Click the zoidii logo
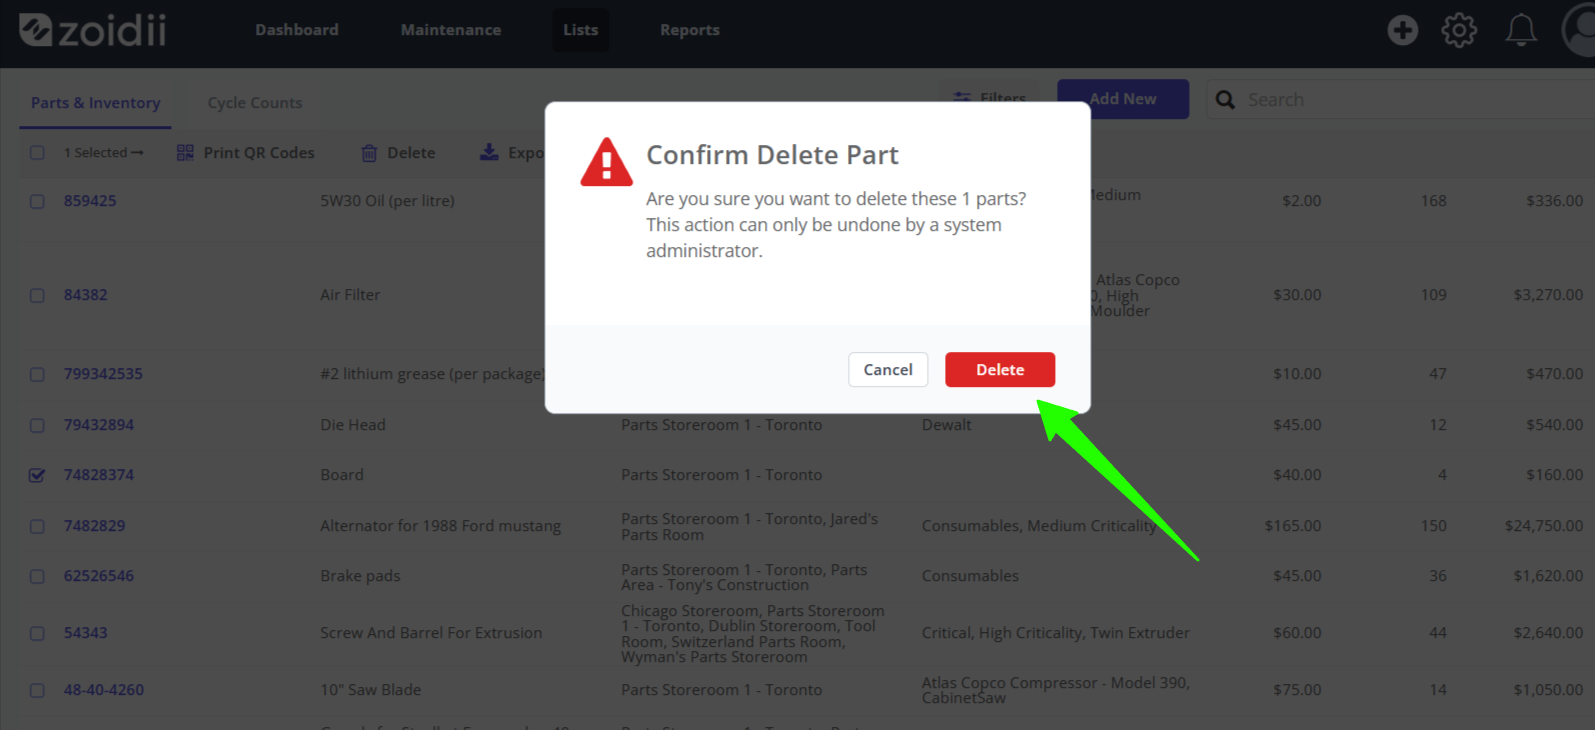This screenshot has width=1595, height=730. point(92,30)
